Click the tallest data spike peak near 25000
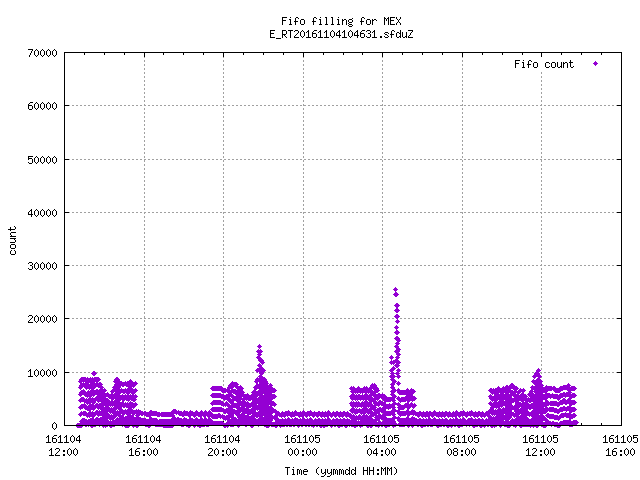The width and height of the screenshot is (640, 480). click(x=396, y=290)
